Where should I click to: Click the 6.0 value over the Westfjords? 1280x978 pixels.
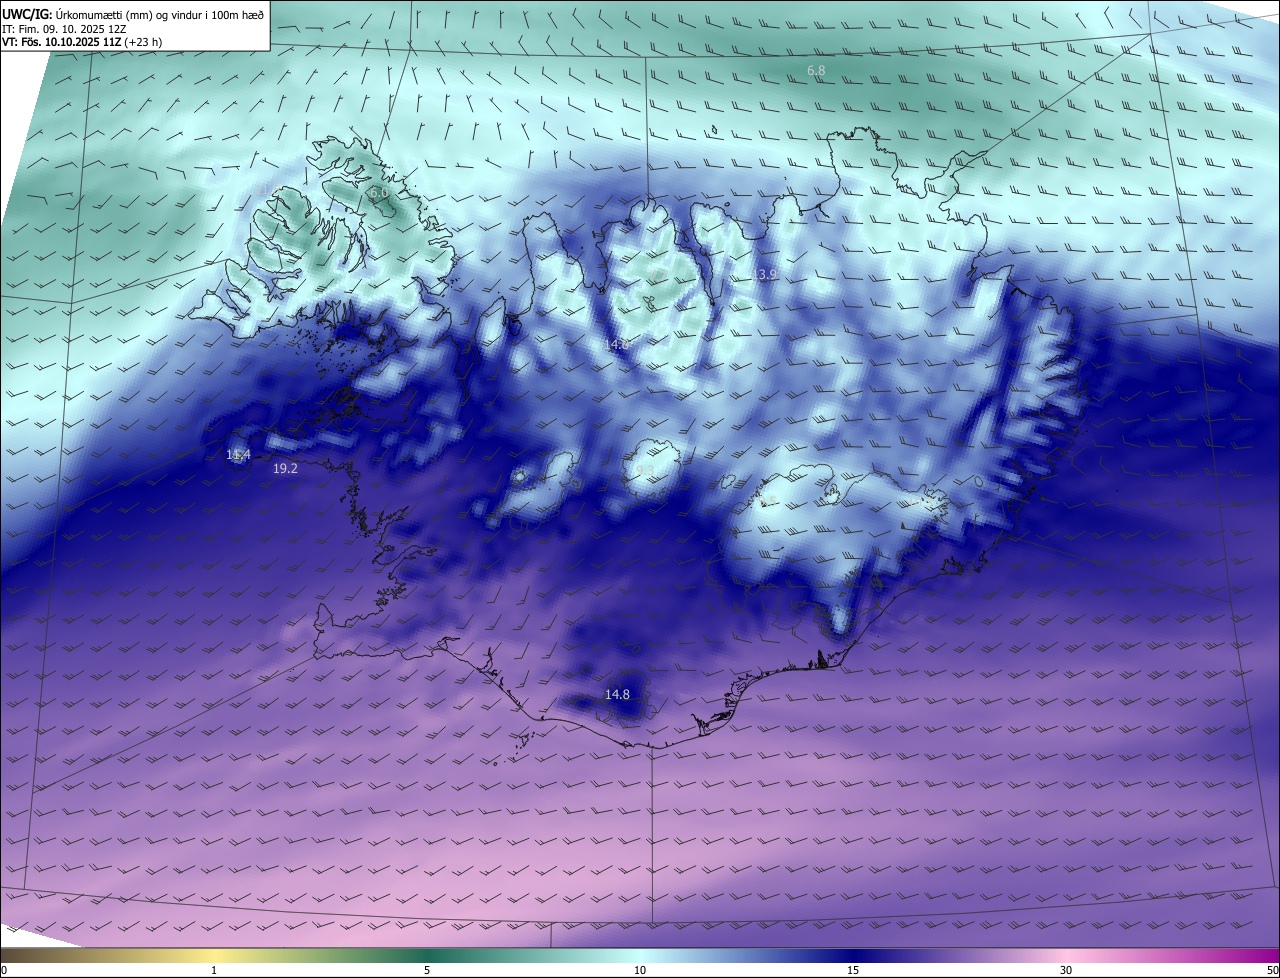point(378,192)
